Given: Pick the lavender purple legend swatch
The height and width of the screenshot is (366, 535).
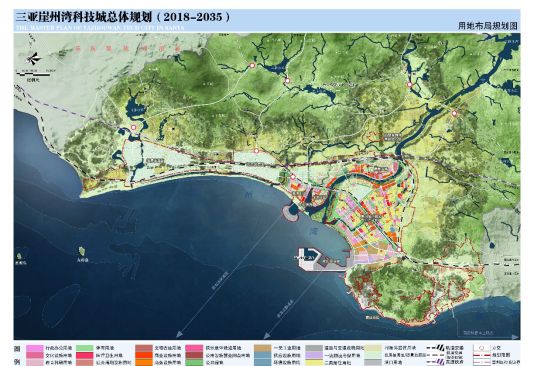Looking at the screenshot, I should point(314,355).
